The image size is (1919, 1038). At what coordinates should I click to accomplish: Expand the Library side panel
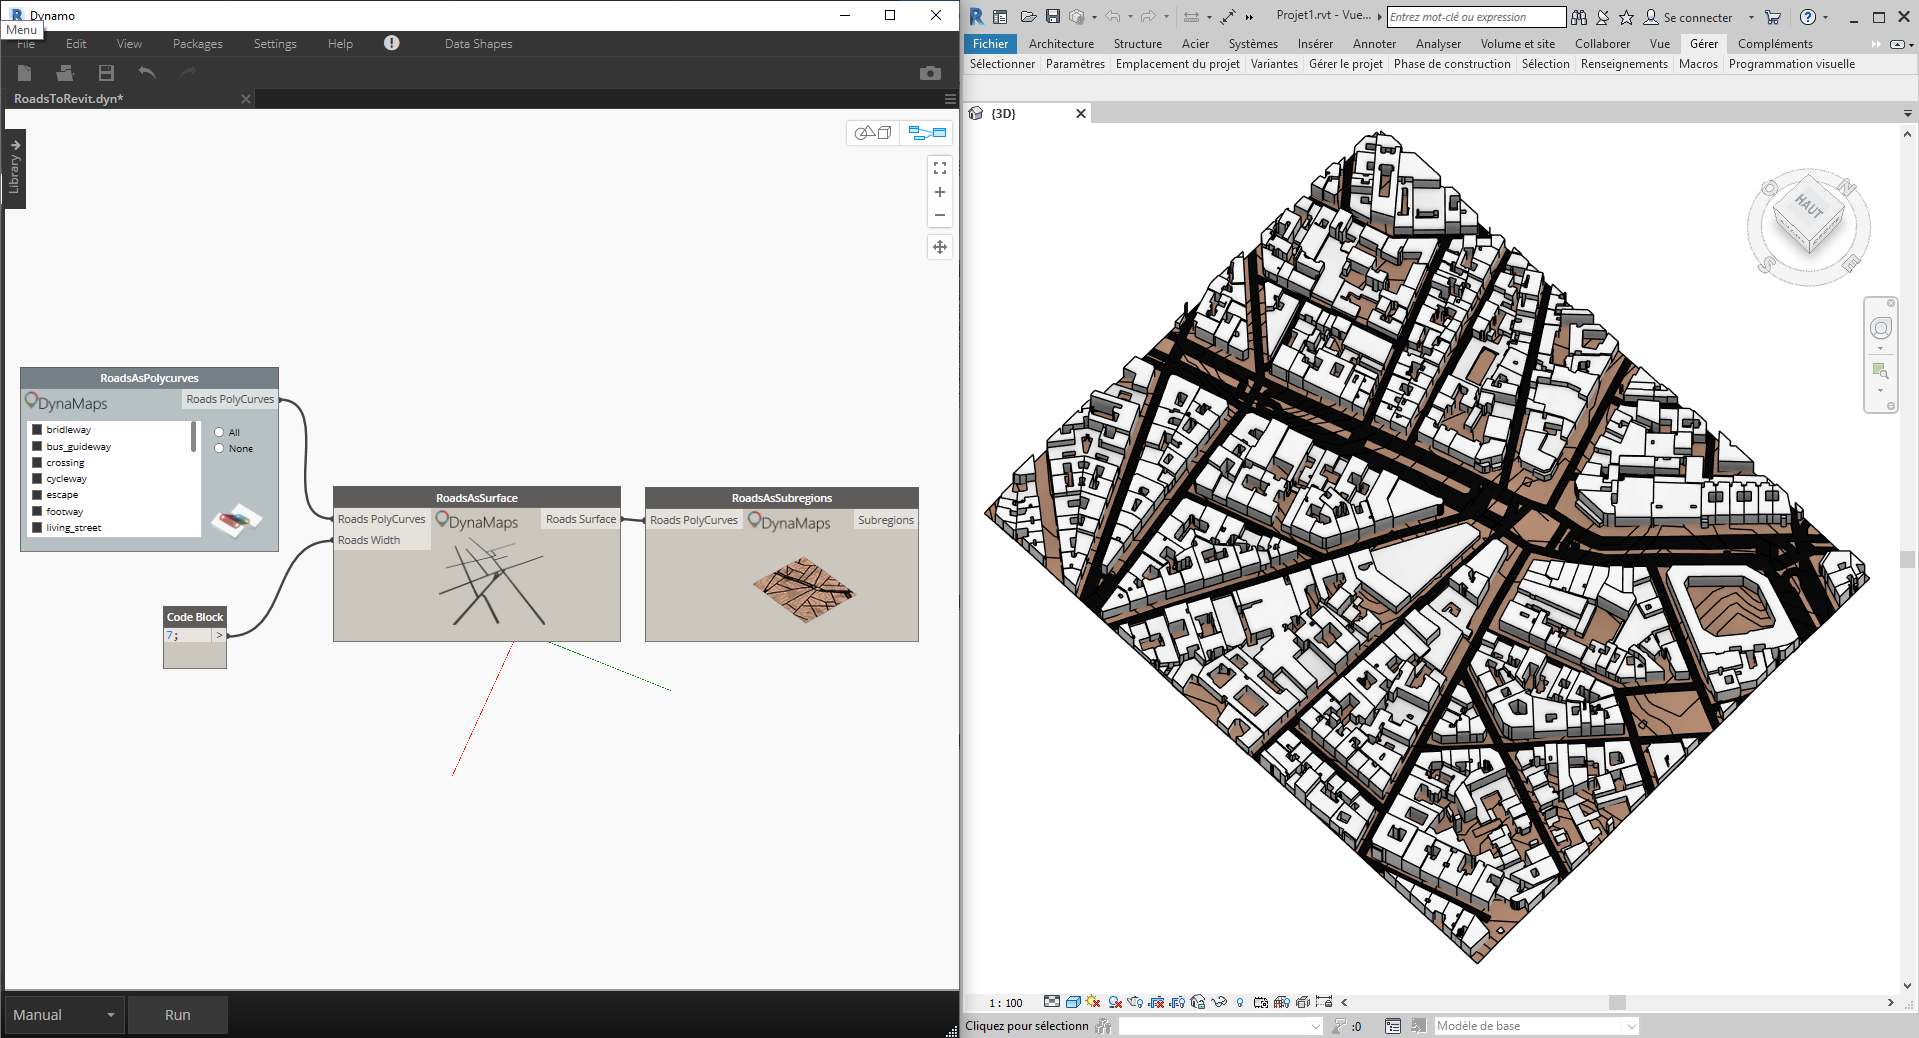coord(14,168)
